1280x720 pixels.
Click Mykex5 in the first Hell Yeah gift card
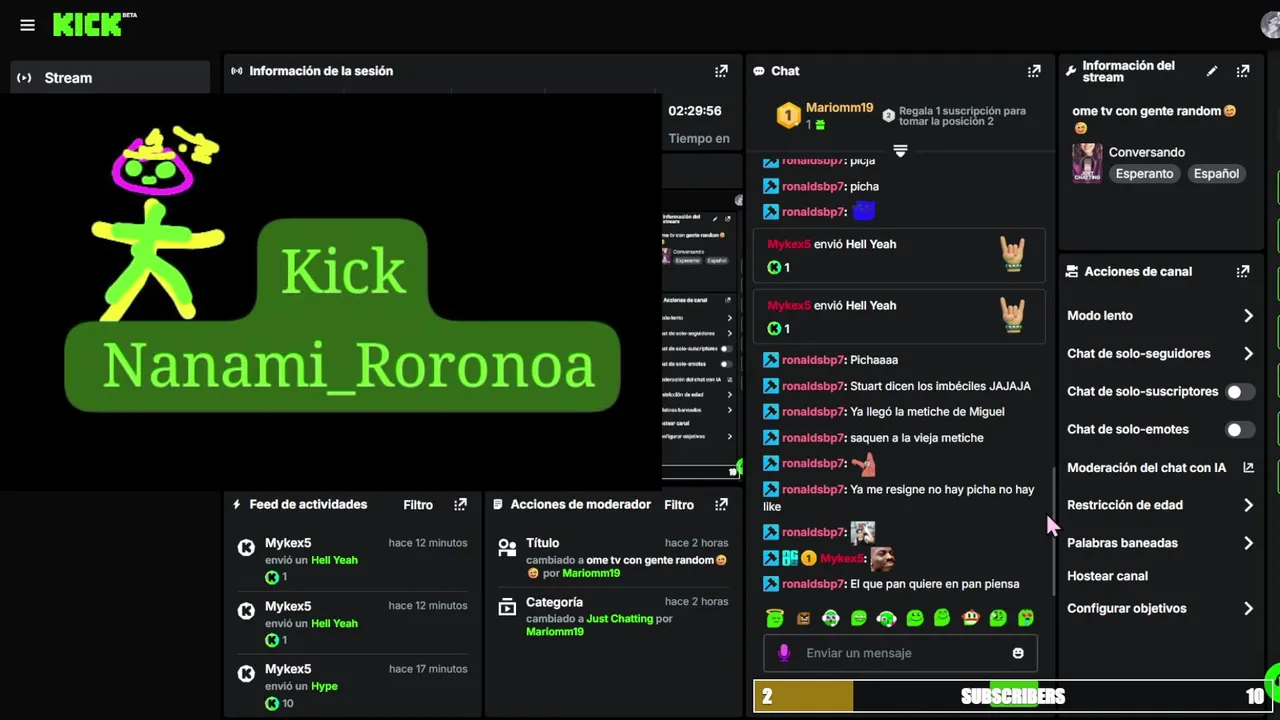pyautogui.click(x=789, y=244)
